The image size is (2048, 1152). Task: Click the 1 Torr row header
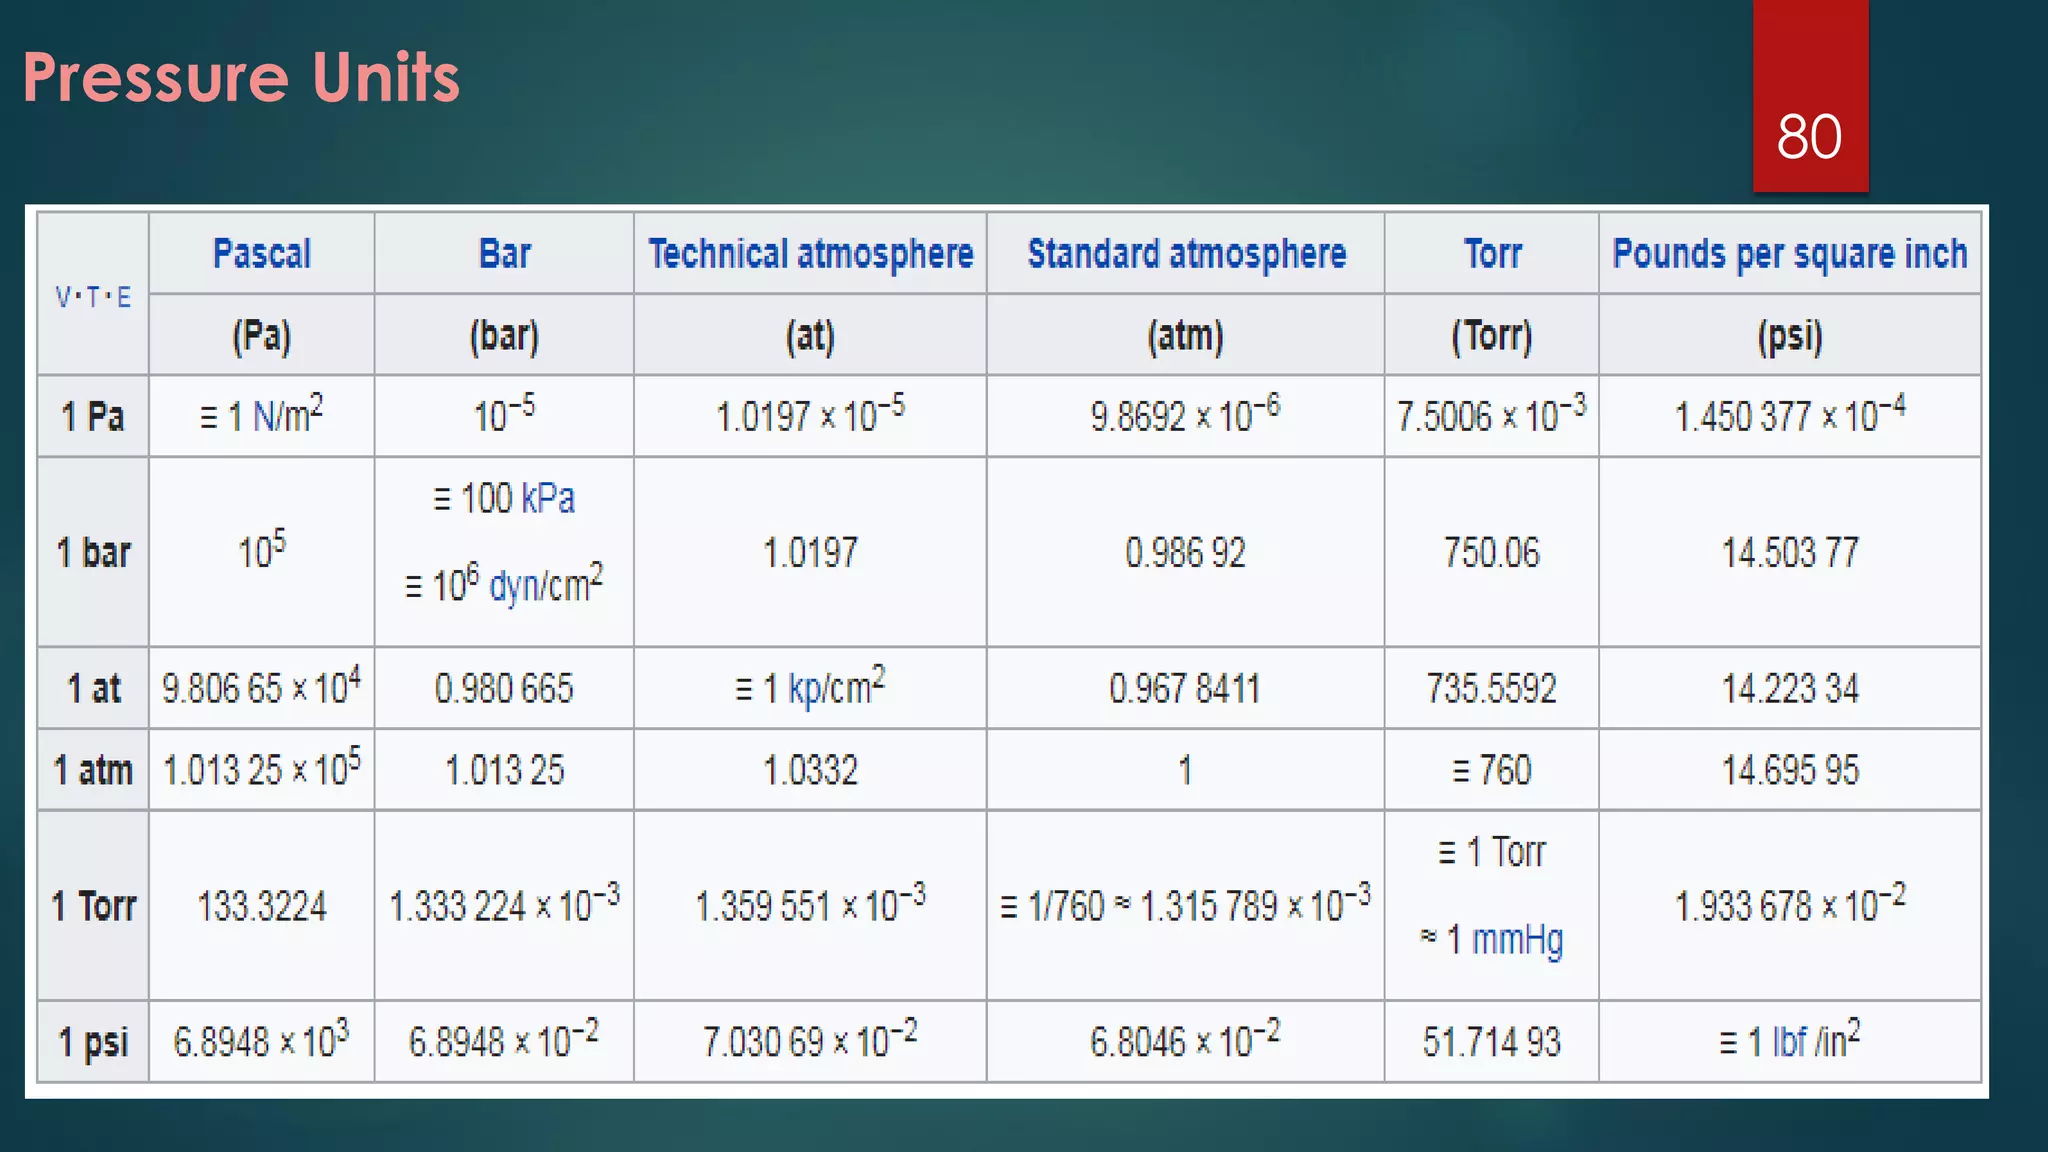[x=93, y=906]
